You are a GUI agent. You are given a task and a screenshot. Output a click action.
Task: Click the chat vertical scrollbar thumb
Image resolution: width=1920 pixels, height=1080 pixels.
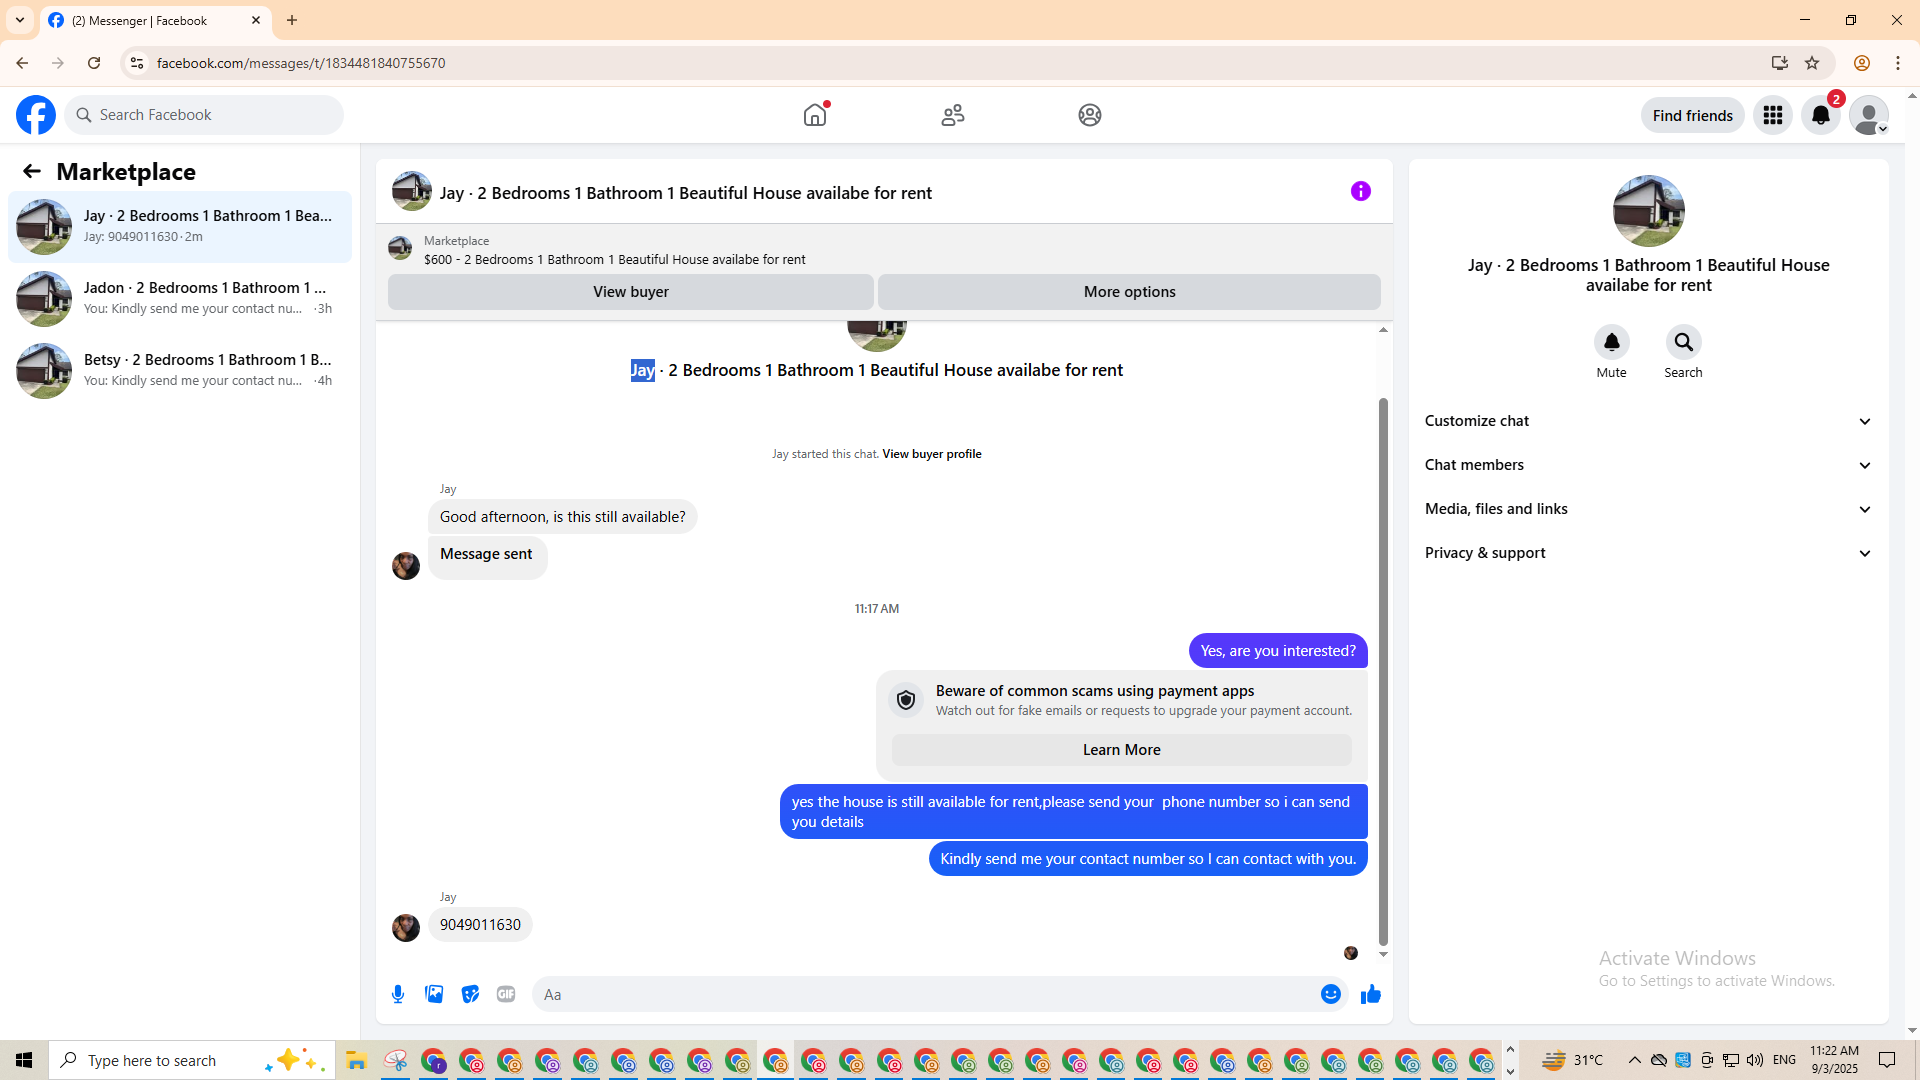click(1383, 671)
